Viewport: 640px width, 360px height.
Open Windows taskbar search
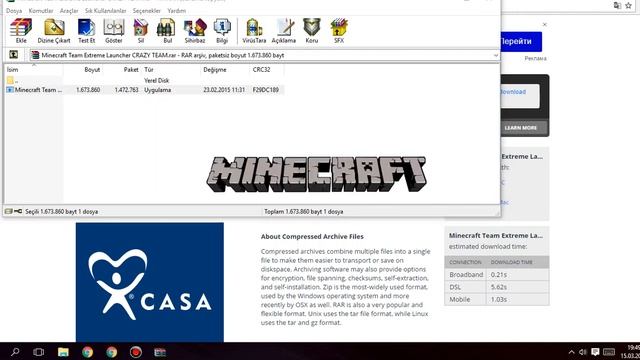pyautogui.click(x=15, y=352)
